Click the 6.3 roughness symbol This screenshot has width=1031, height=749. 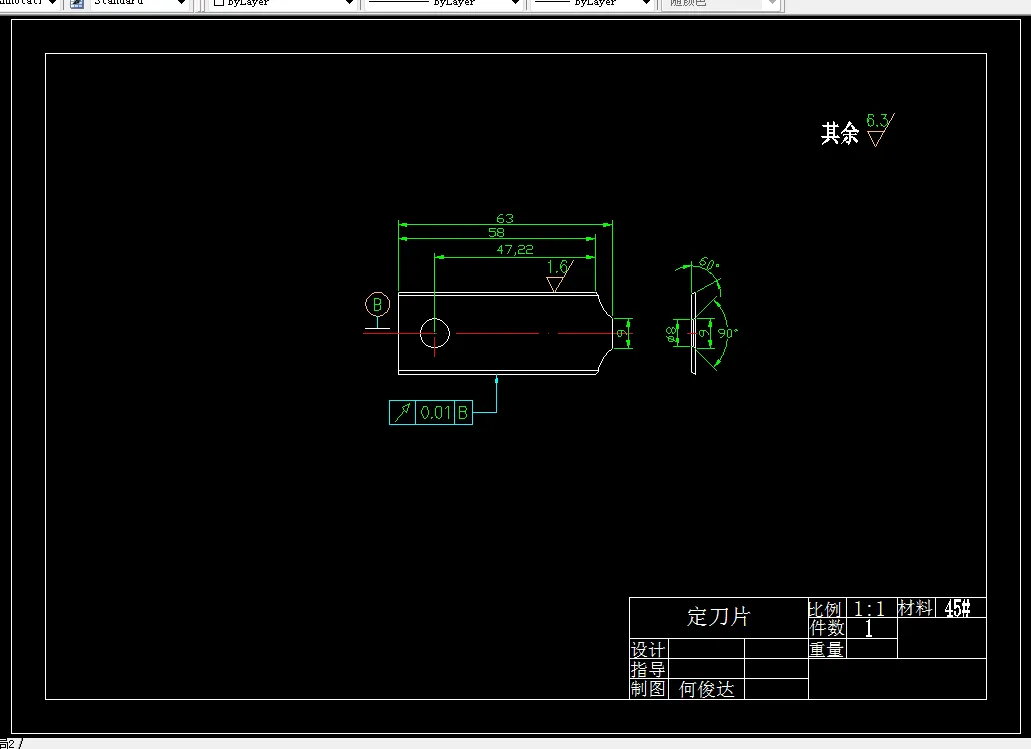point(880,129)
